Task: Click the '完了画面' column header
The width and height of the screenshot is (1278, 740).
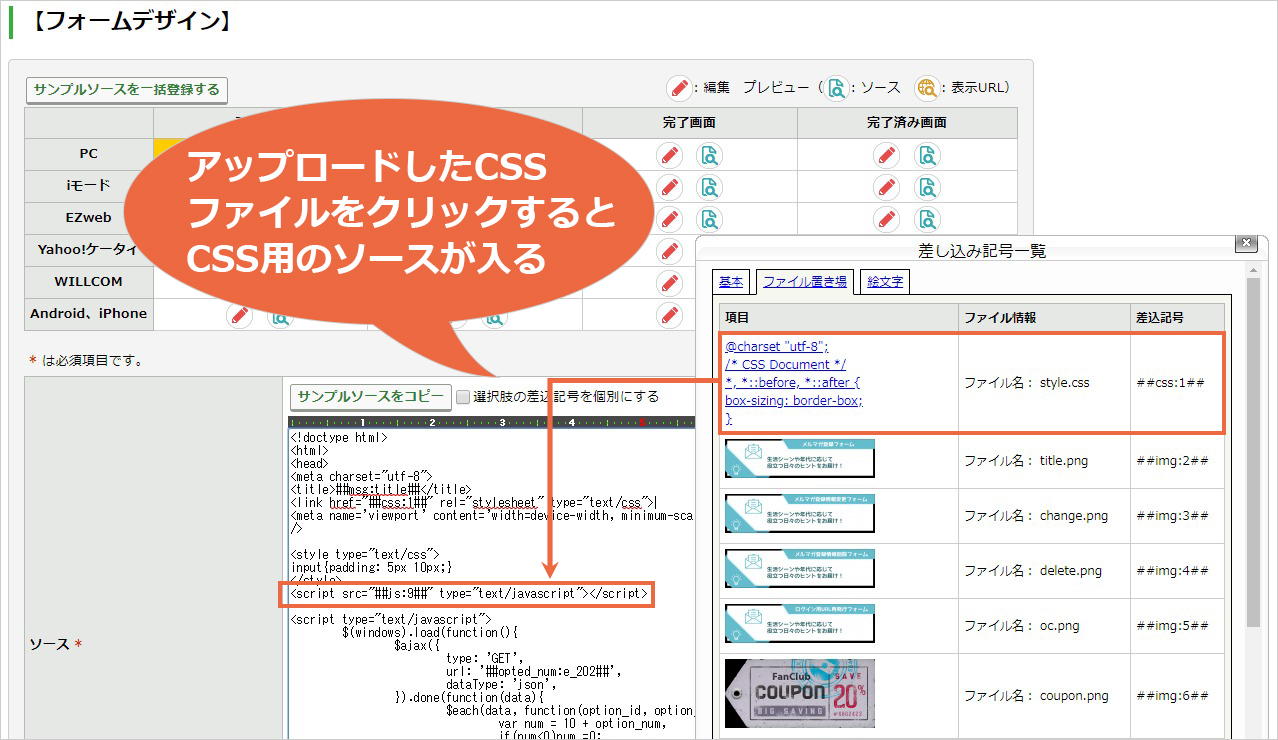Action: coord(689,123)
